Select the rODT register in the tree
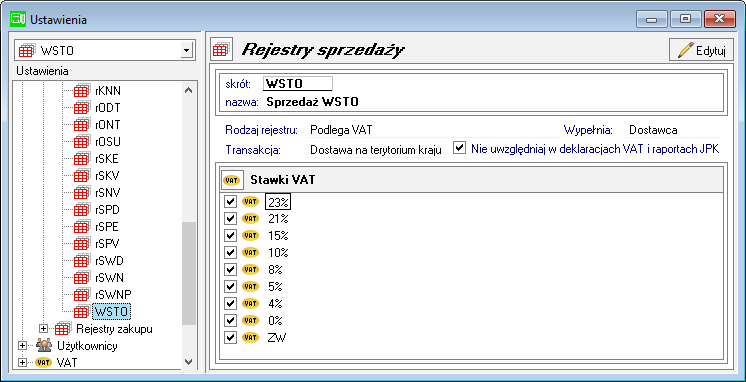The width and height of the screenshot is (746, 382). point(108,108)
